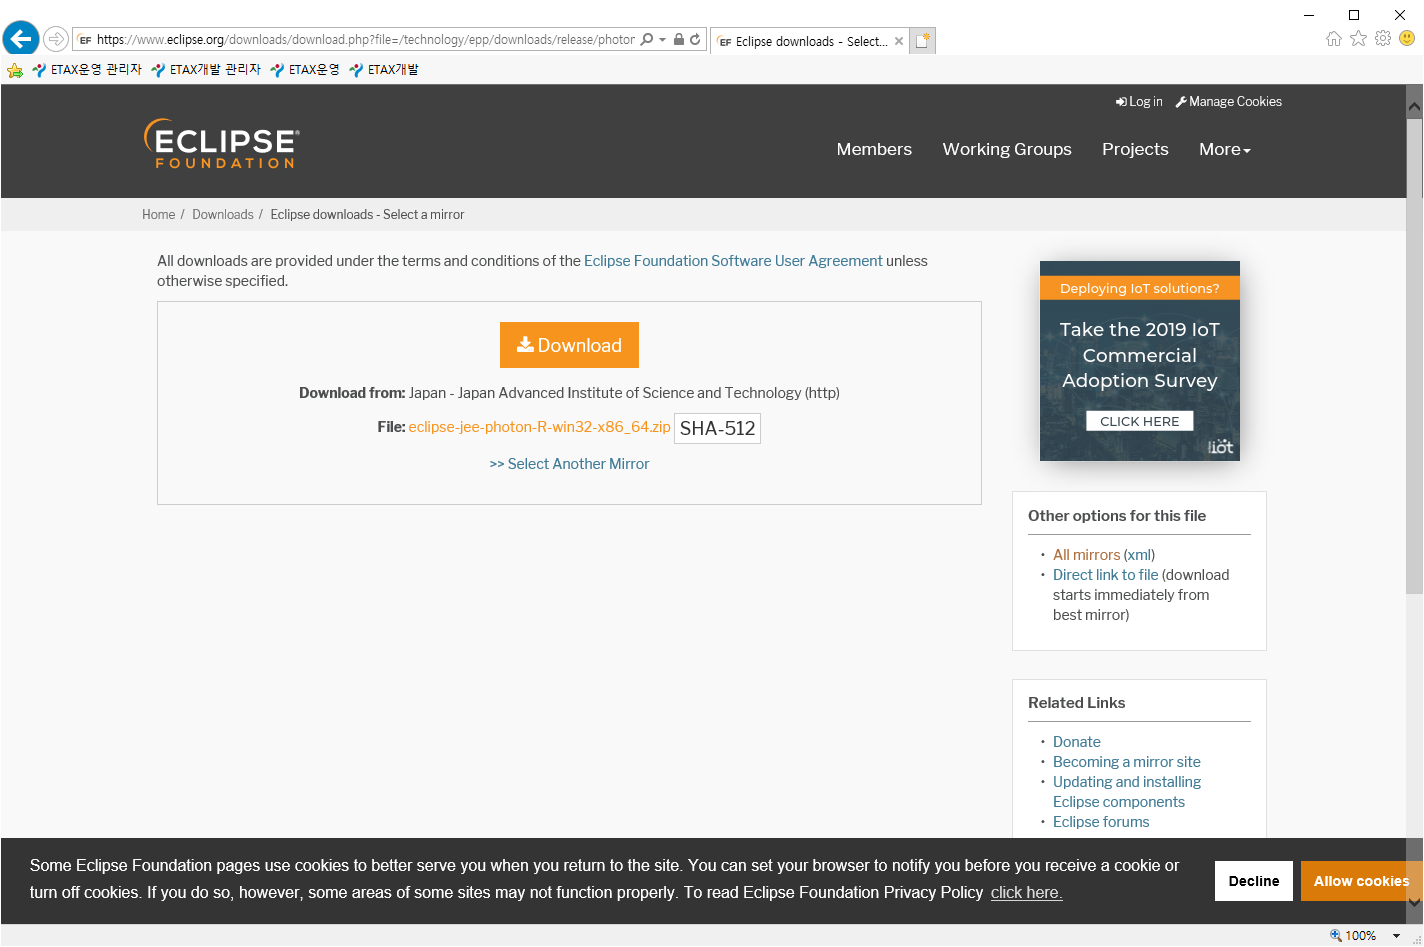
Task: Open the Members menu
Action: pos(874,149)
